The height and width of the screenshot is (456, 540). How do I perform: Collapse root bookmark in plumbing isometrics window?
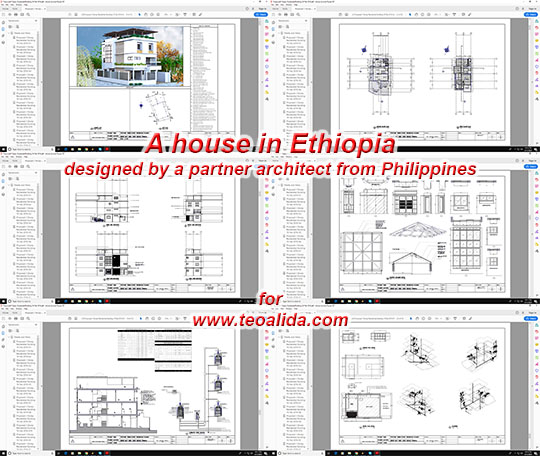pyautogui.click(x=279, y=337)
